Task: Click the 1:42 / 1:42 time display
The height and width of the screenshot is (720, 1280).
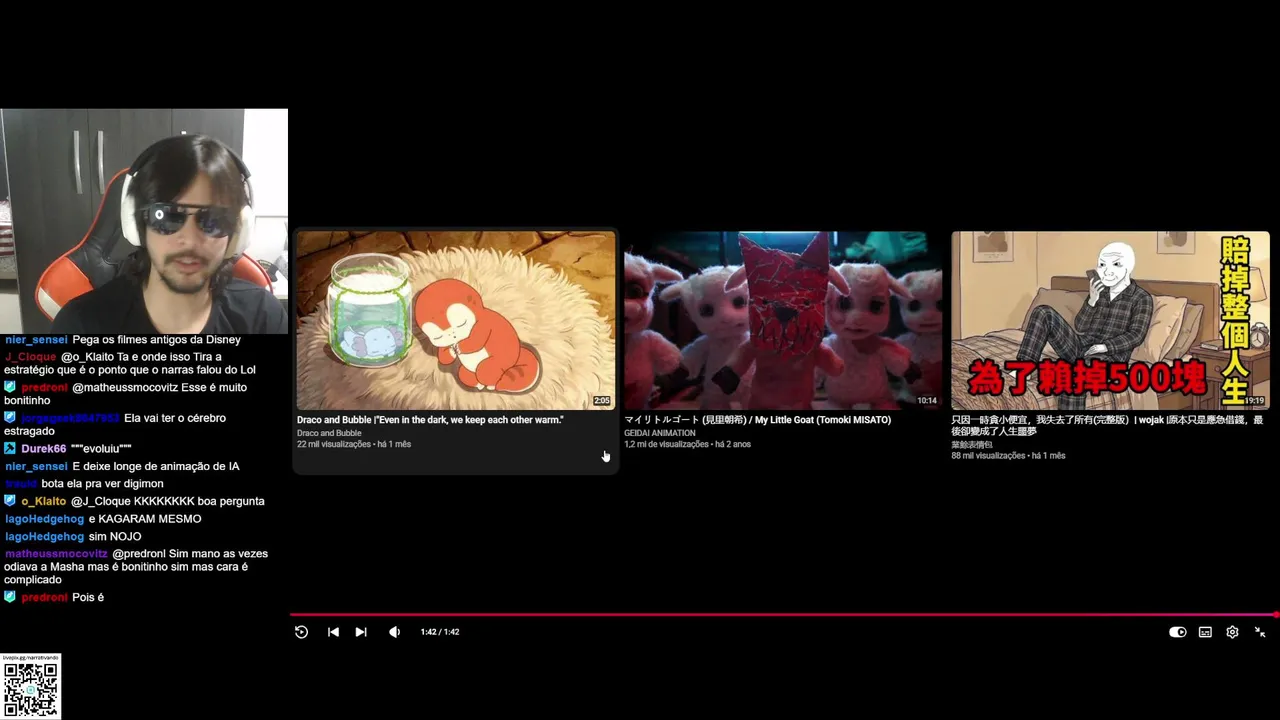Action: coord(440,632)
